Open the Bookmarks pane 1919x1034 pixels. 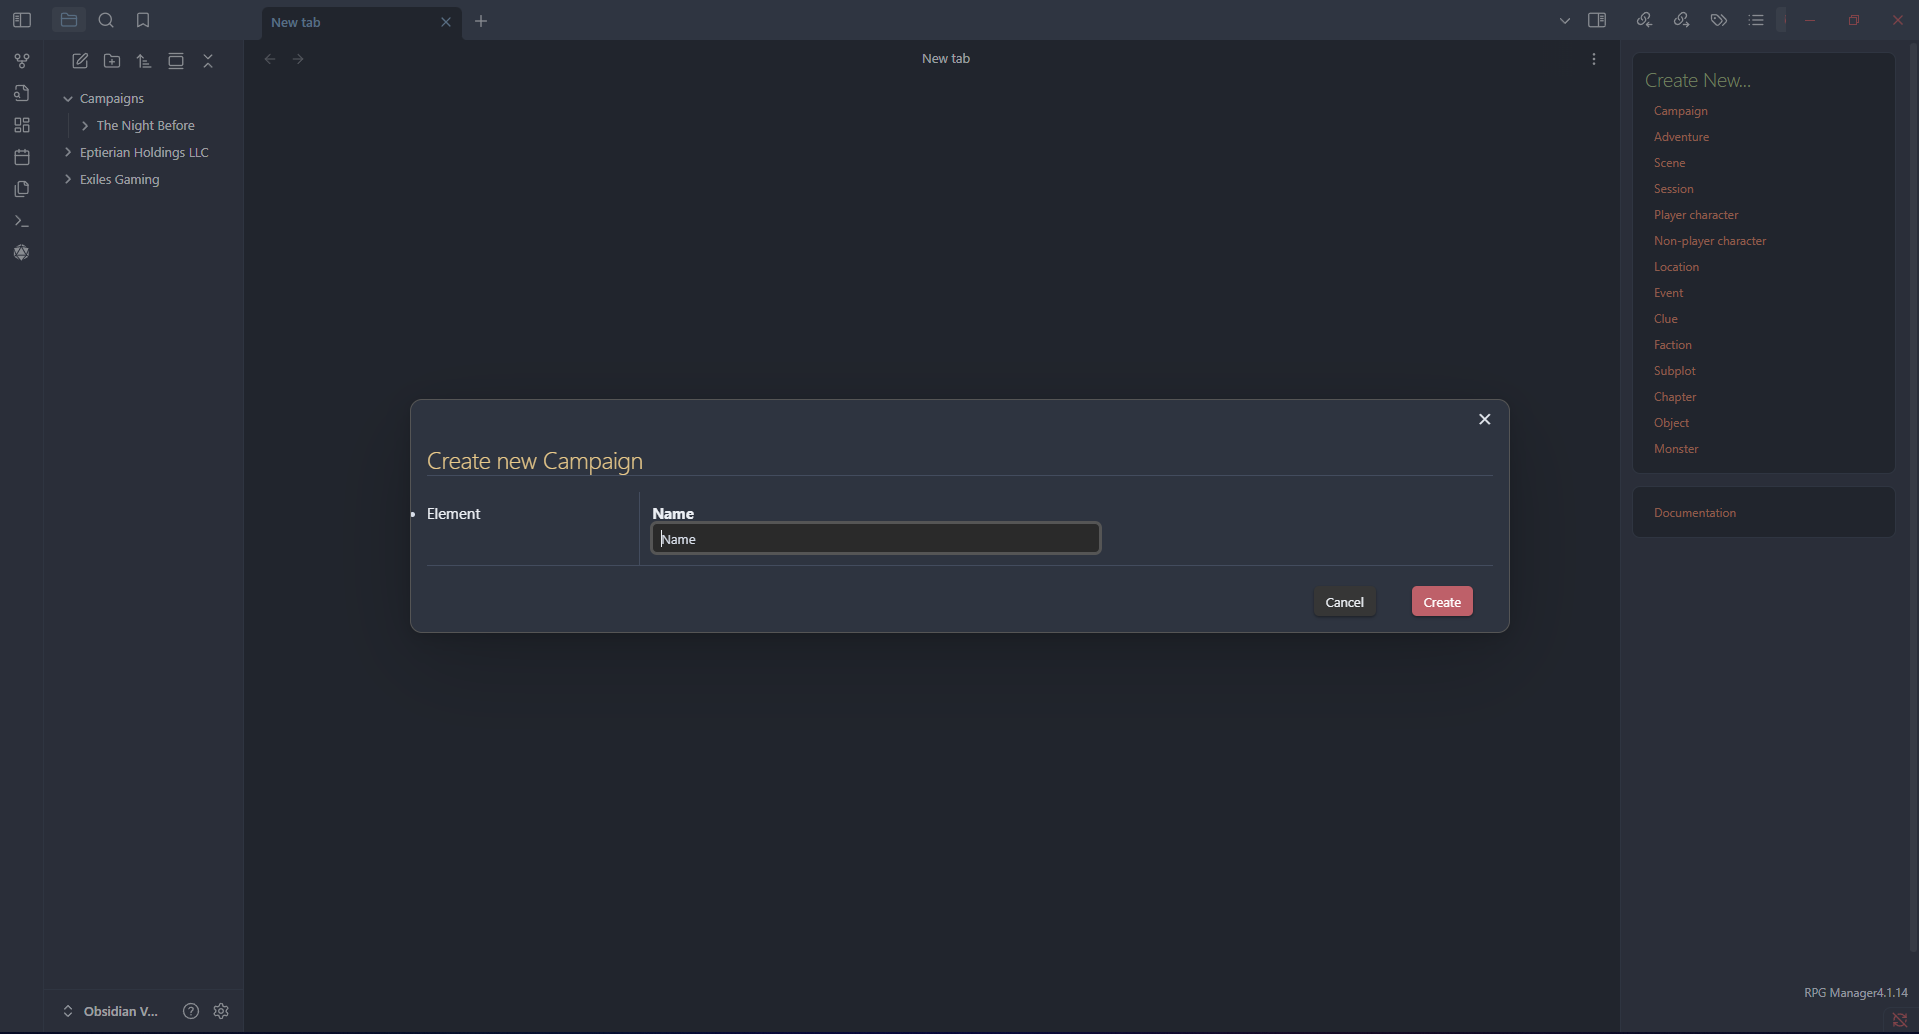tap(143, 20)
